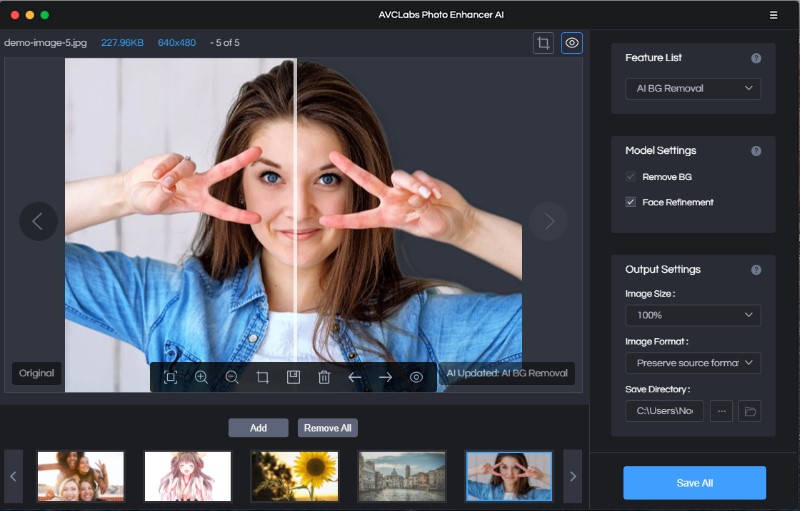
Task: Click the Remove All button
Action: tap(328, 428)
